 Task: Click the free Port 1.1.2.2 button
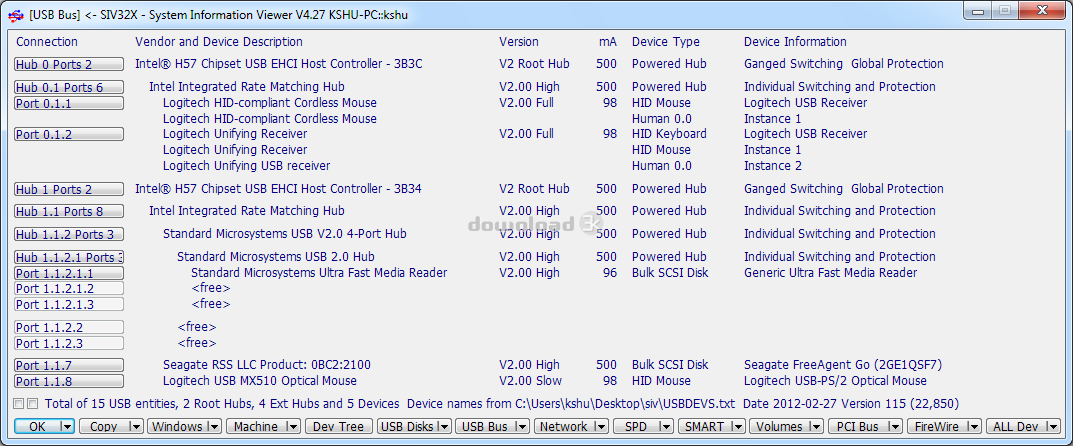tap(69, 327)
